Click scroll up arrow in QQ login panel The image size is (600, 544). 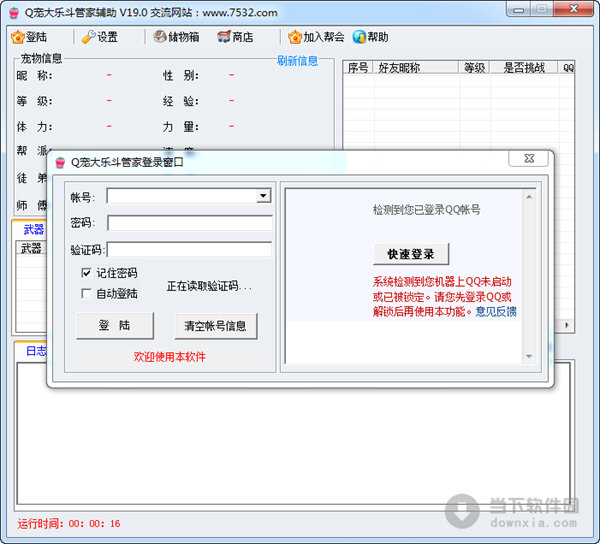[x=529, y=197]
